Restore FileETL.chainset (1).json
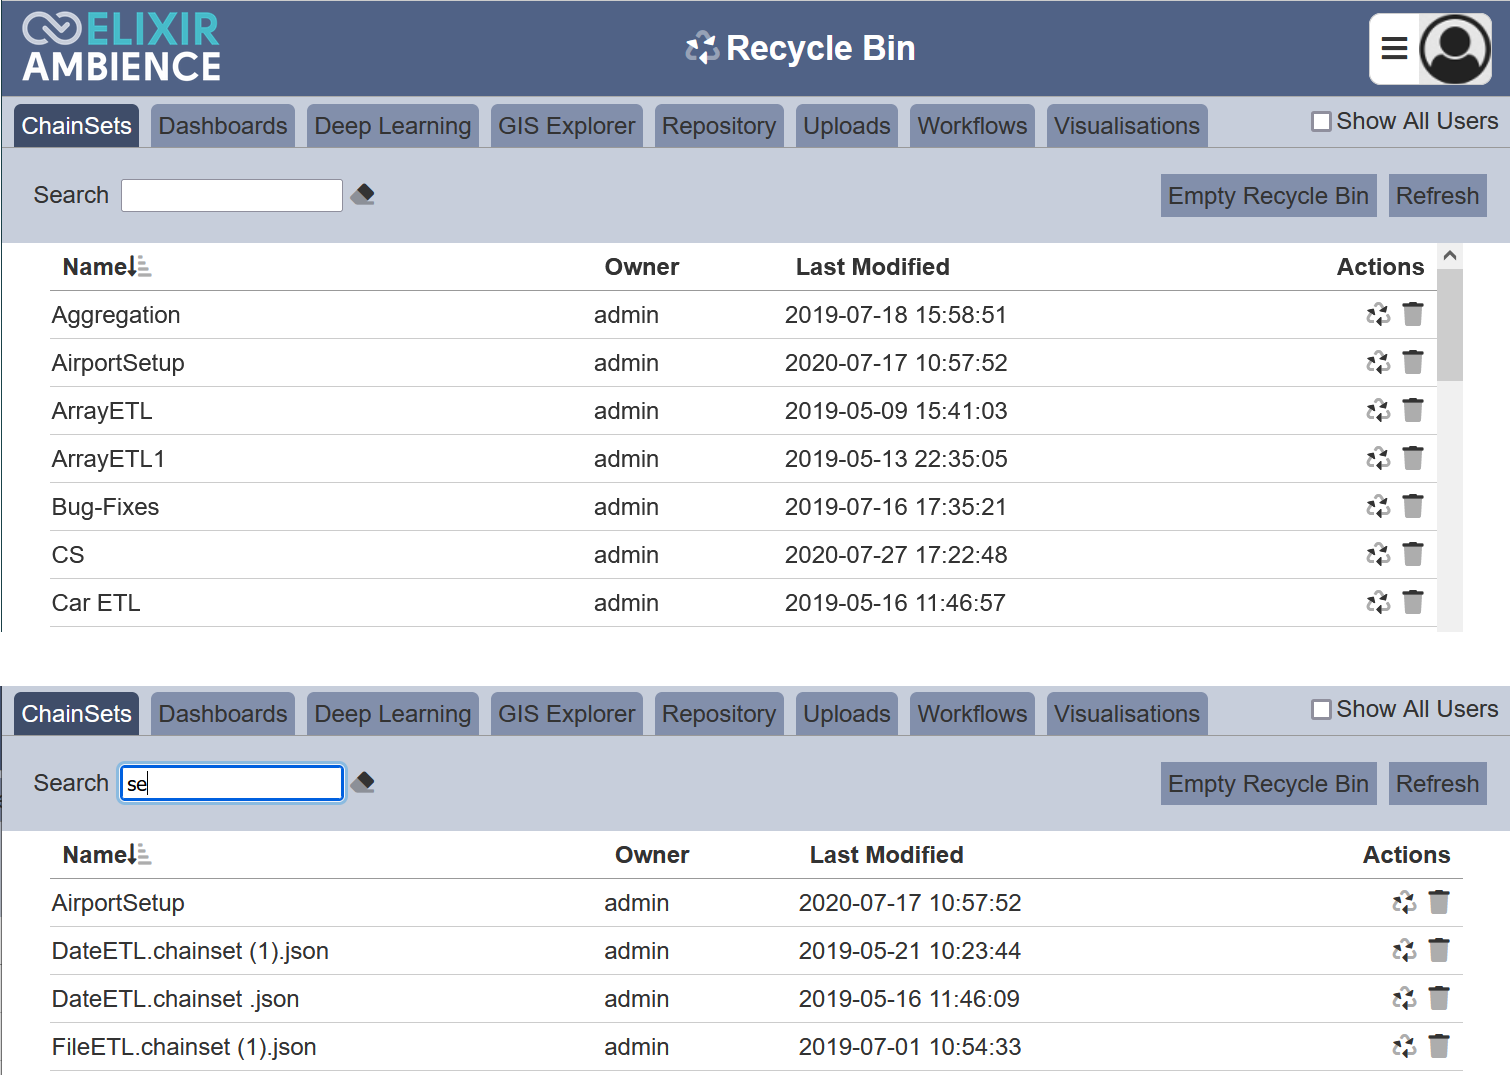The height and width of the screenshot is (1075, 1510). point(1404,1047)
